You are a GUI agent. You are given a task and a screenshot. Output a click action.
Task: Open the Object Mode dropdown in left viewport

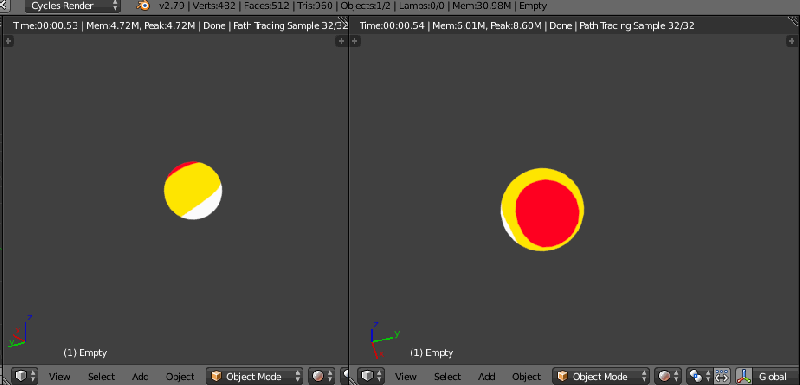pyautogui.click(x=255, y=376)
